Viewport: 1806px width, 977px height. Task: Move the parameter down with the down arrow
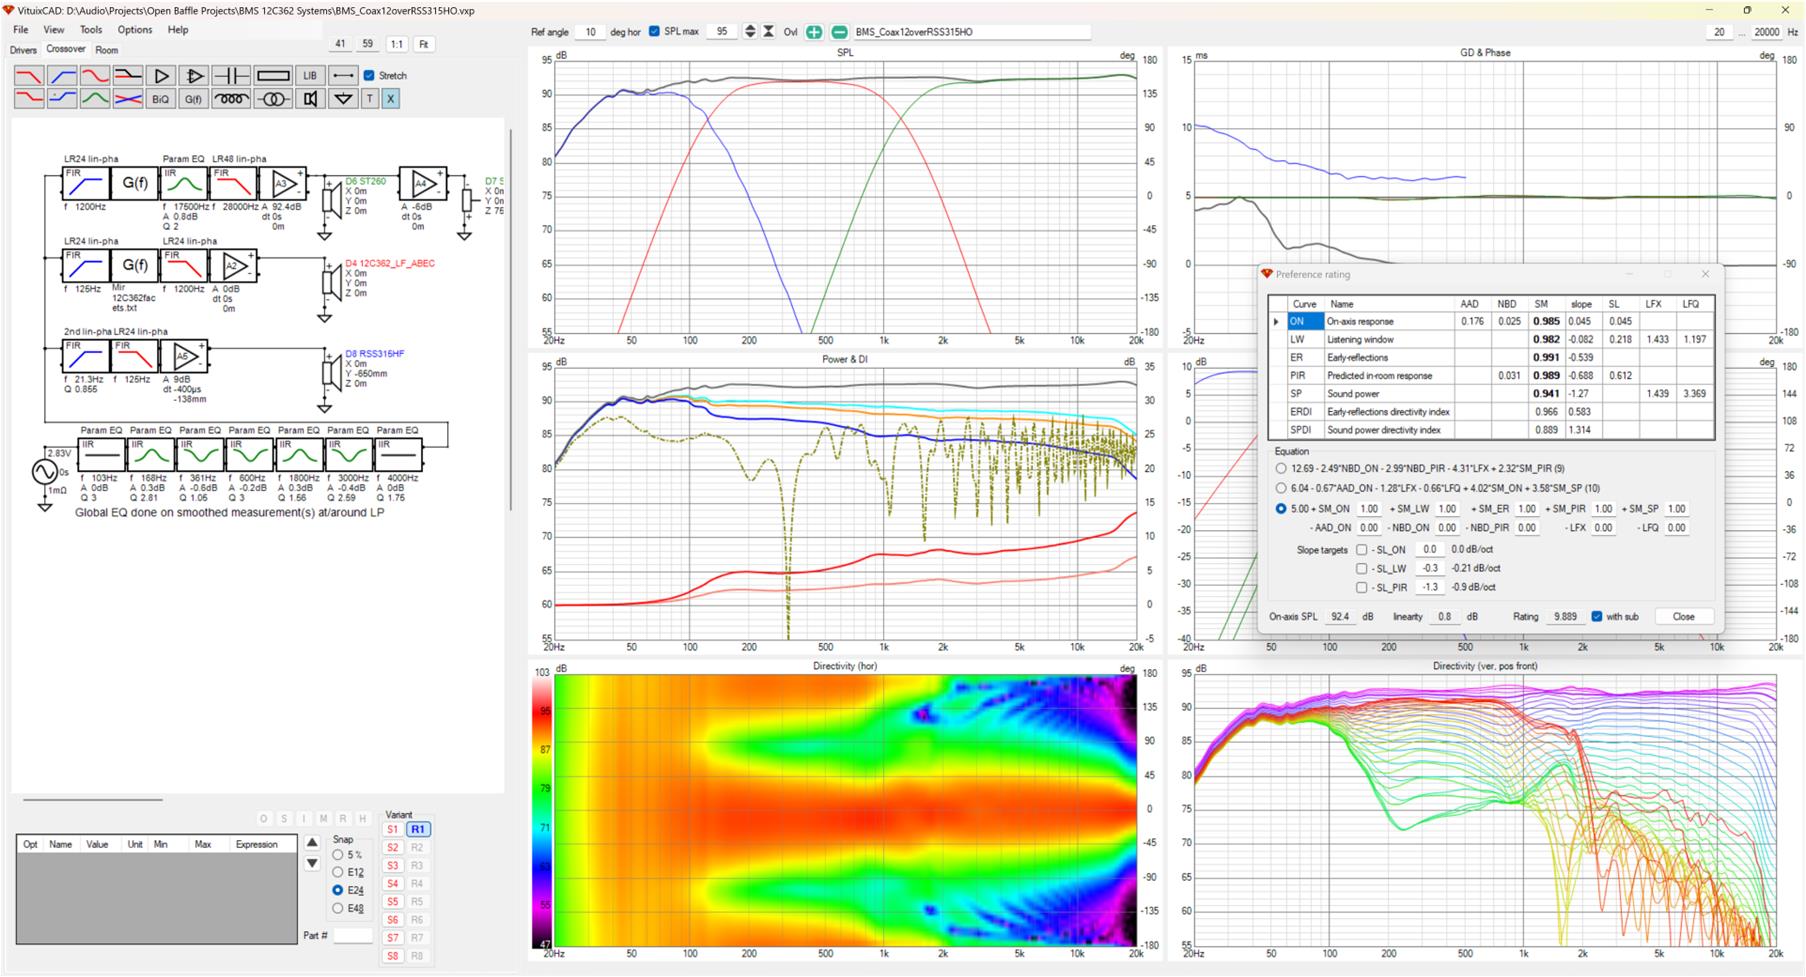(312, 863)
